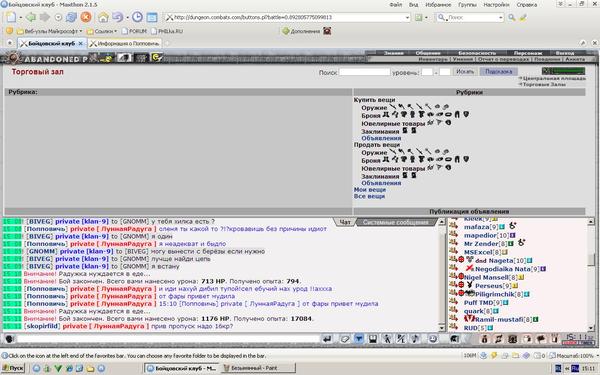This screenshot has width=600, height=375.
Task: Click the smiley emoticon icon in chat bar
Action: pyautogui.click(x=432, y=339)
